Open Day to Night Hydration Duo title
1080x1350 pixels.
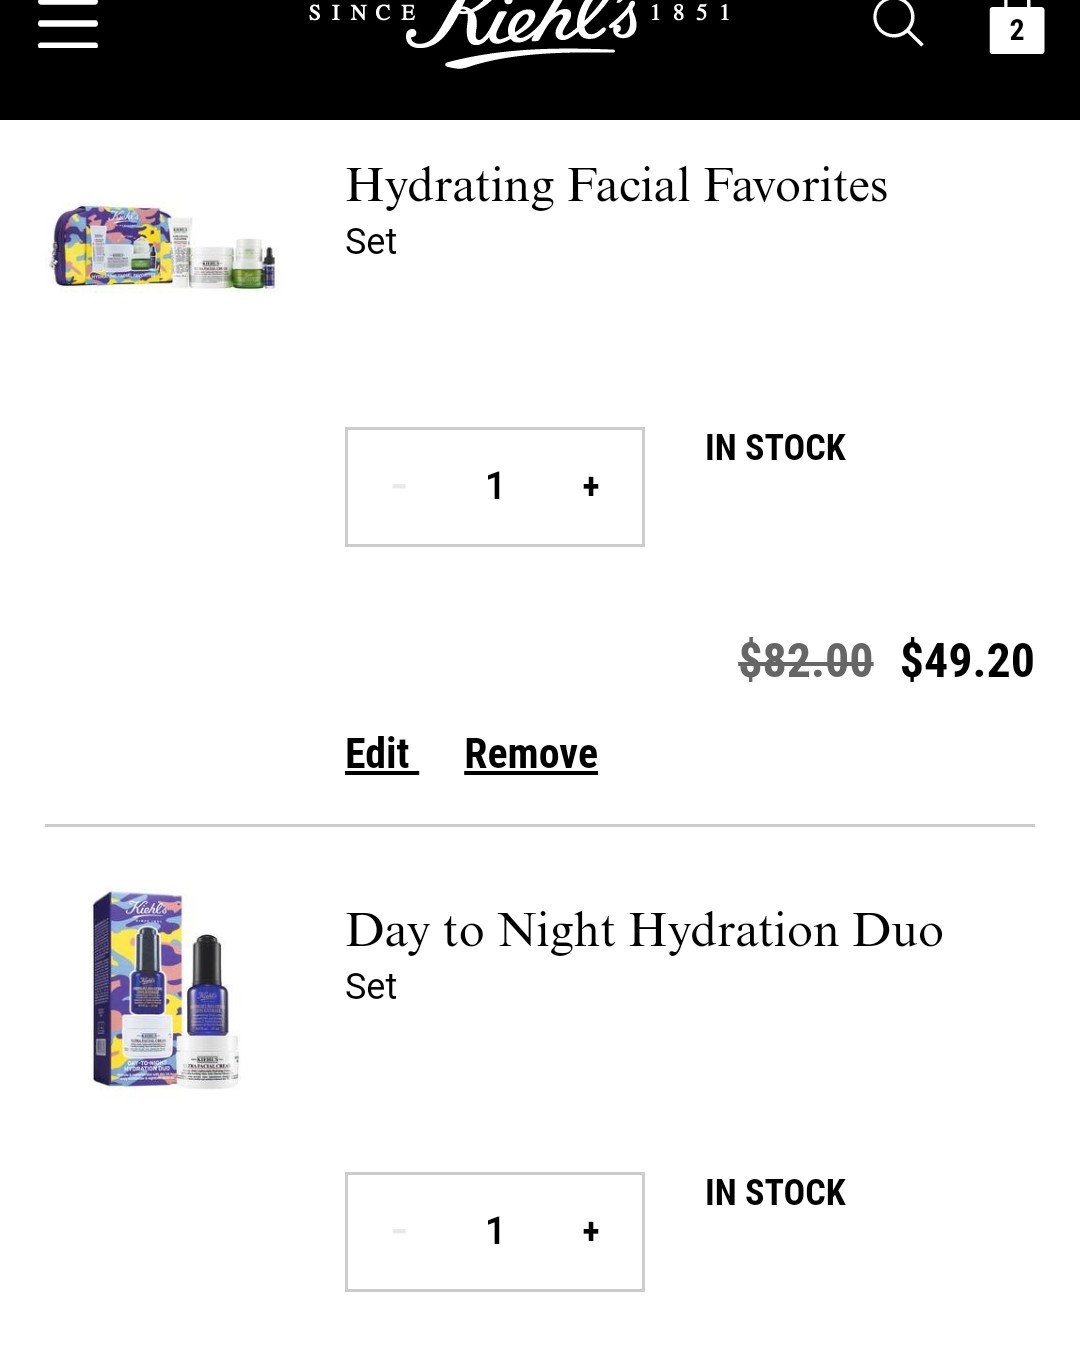(644, 931)
